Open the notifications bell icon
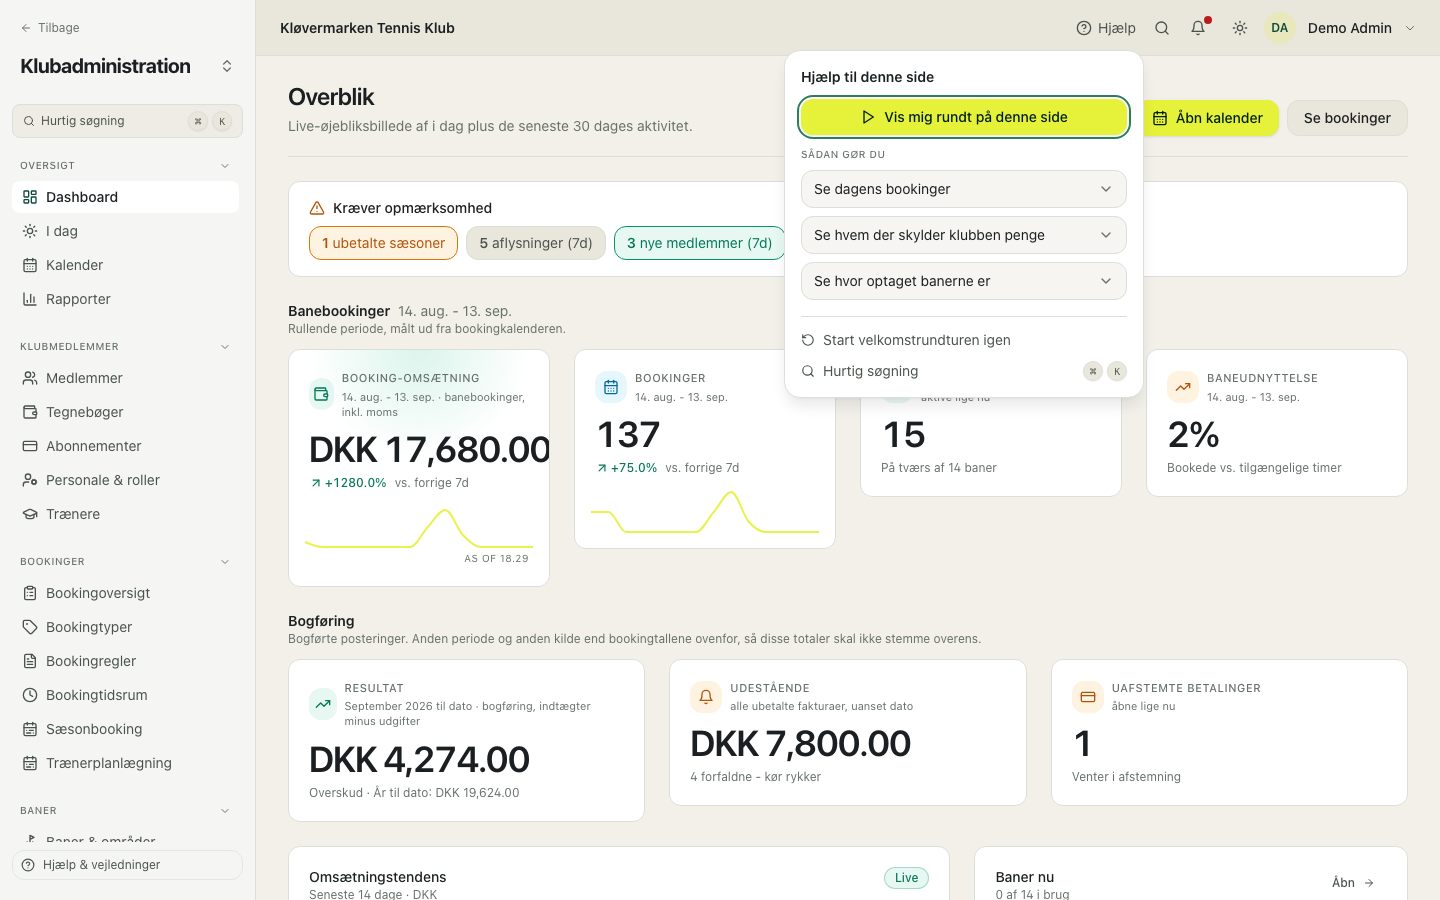 pos(1198,28)
